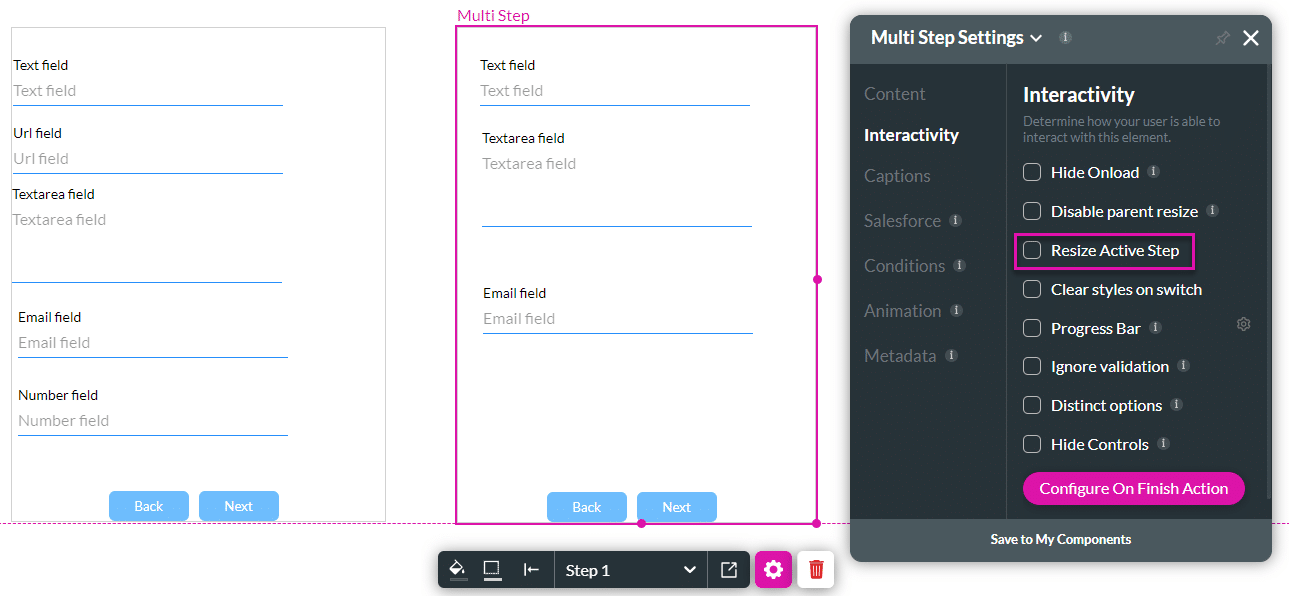The height and width of the screenshot is (596, 1289).
Task: Pin the Multi Step Settings panel
Action: (1222, 38)
